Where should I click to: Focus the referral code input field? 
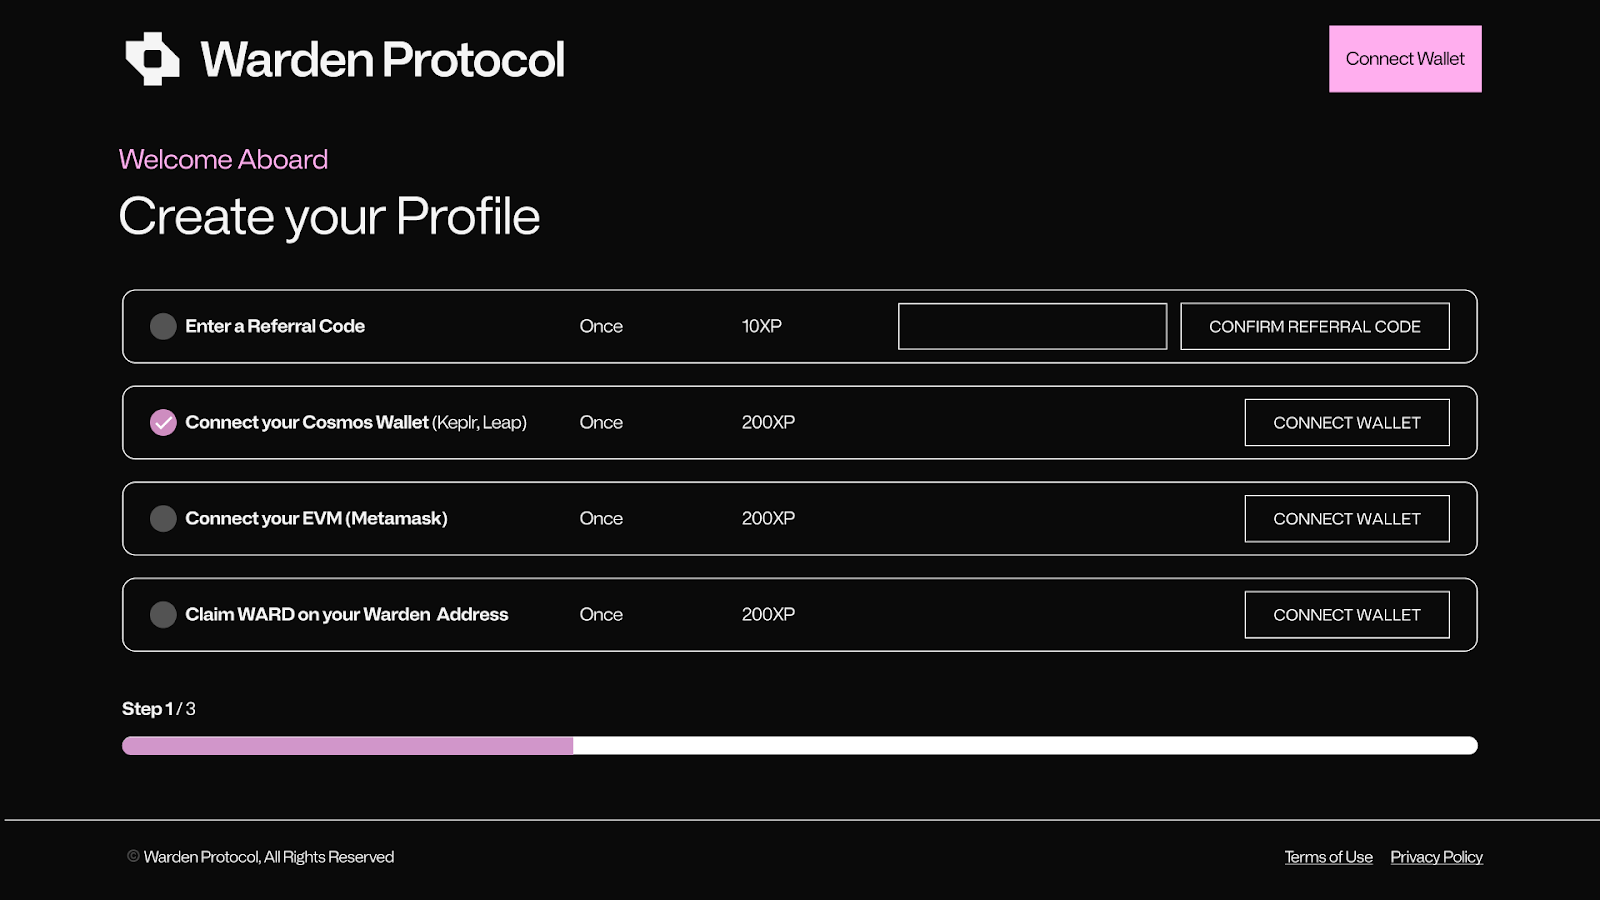1032,326
